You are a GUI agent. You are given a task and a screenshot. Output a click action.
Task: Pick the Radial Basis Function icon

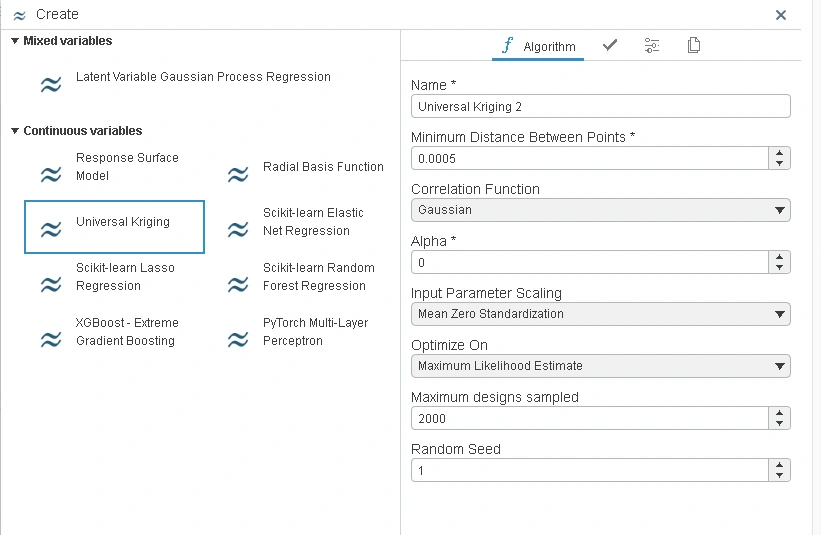pyautogui.click(x=237, y=176)
